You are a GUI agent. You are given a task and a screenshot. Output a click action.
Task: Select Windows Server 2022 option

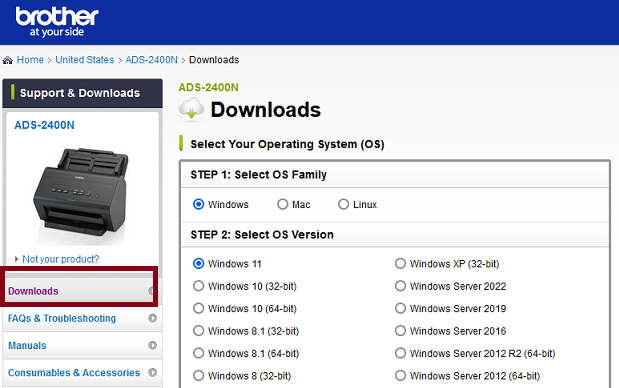[x=400, y=286]
